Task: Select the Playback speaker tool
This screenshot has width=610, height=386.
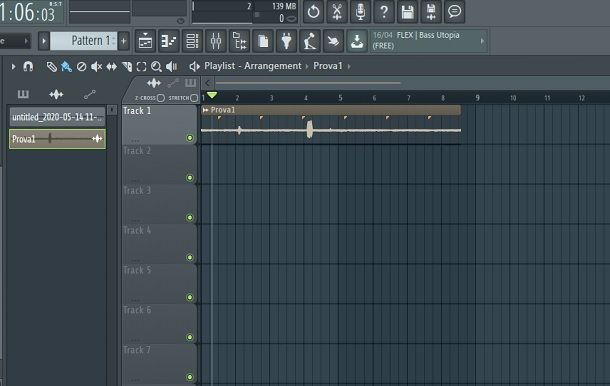Action: [x=172, y=67]
